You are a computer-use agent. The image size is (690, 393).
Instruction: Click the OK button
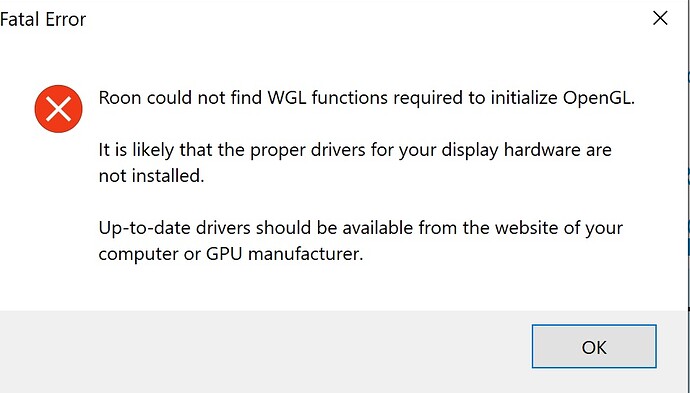tap(594, 346)
